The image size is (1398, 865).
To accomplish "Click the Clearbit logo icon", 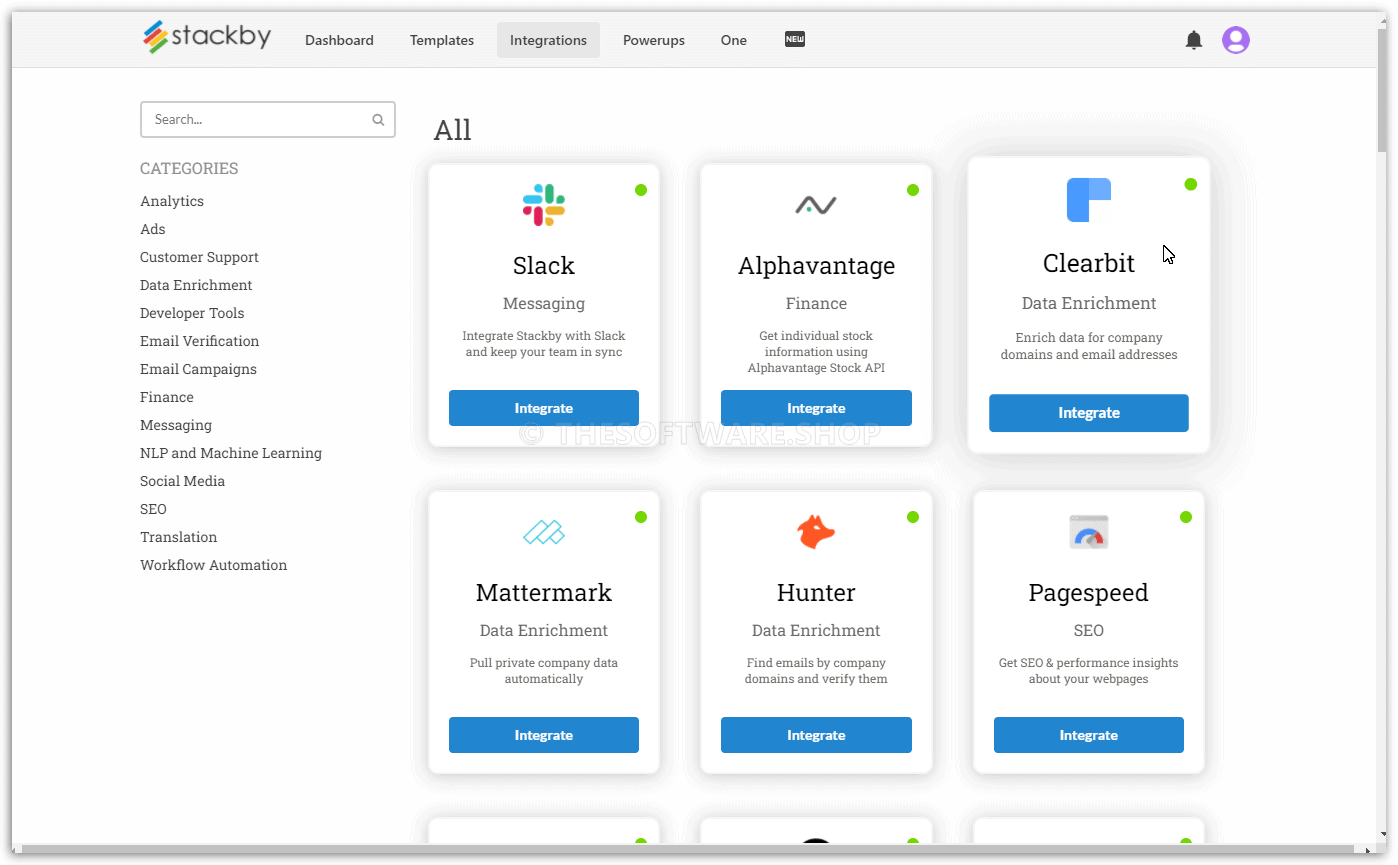I will [1089, 200].
